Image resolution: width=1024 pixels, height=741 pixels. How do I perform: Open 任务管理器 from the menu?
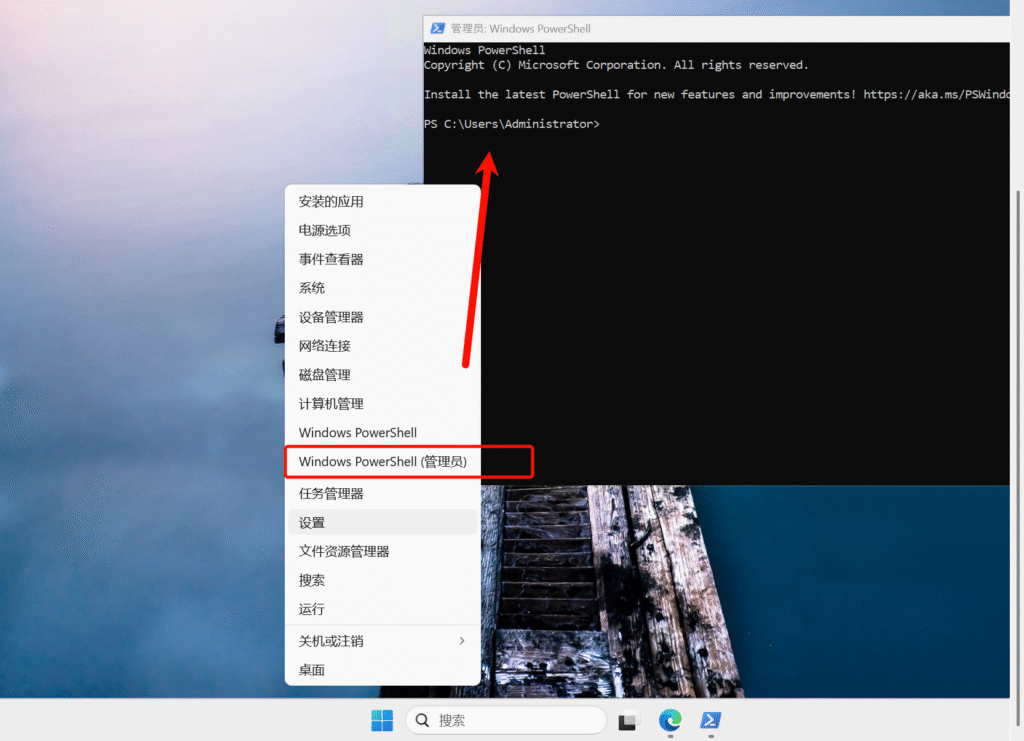pos(331,493)
